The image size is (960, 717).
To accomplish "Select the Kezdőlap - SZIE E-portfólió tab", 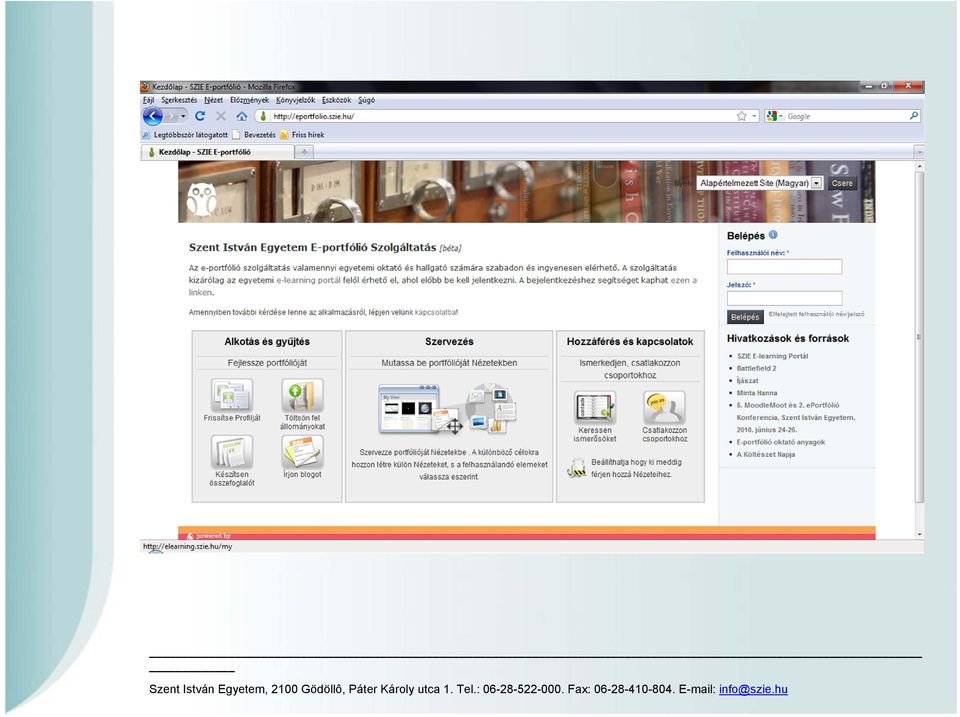I will [217, 152].
